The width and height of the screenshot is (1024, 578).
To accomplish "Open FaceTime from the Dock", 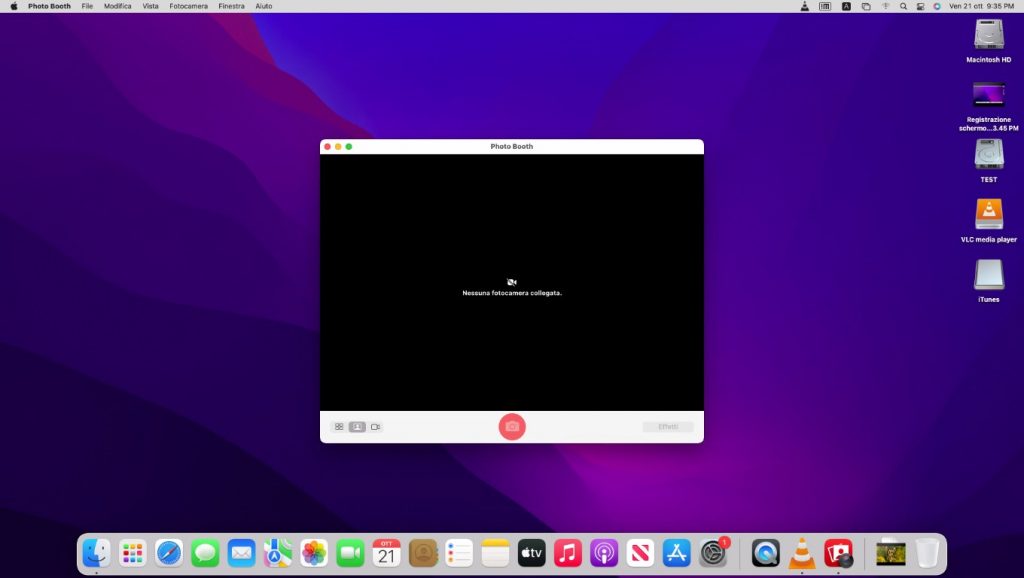I will [x=350, y=553].
